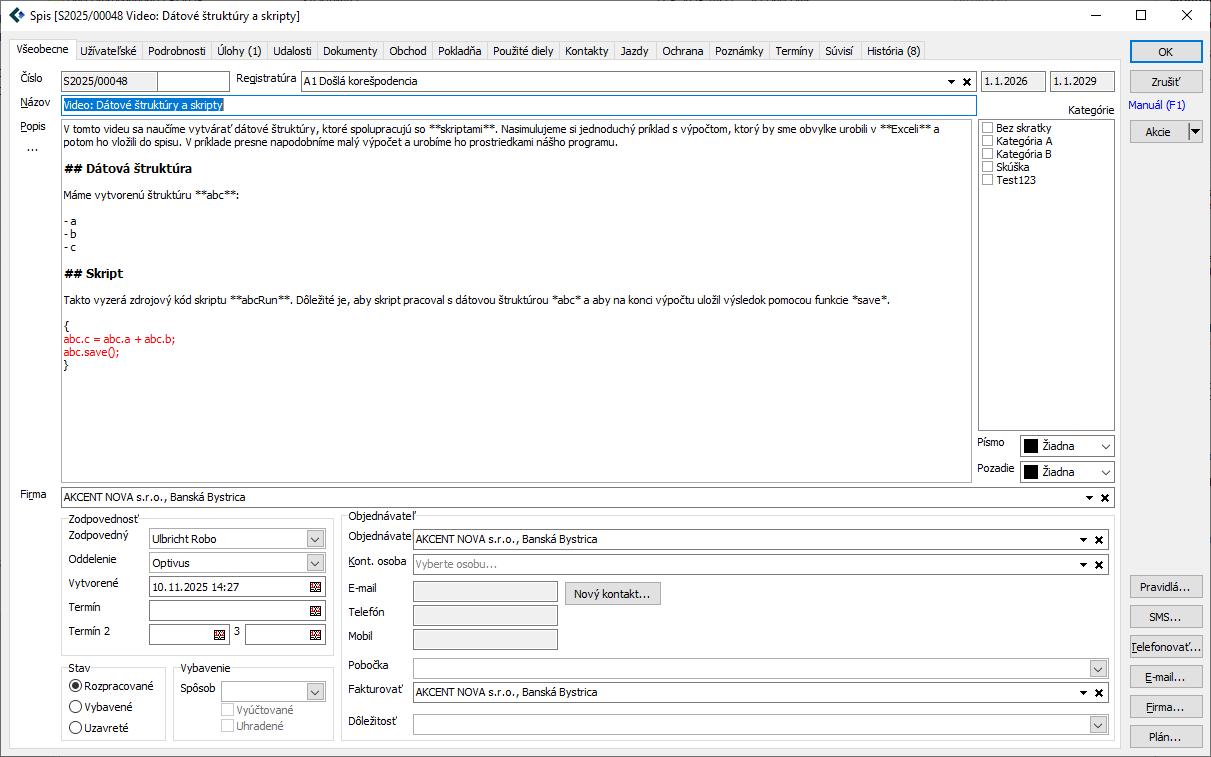Open the calendar picker for Vytvorené date

[x=316, y=587]
